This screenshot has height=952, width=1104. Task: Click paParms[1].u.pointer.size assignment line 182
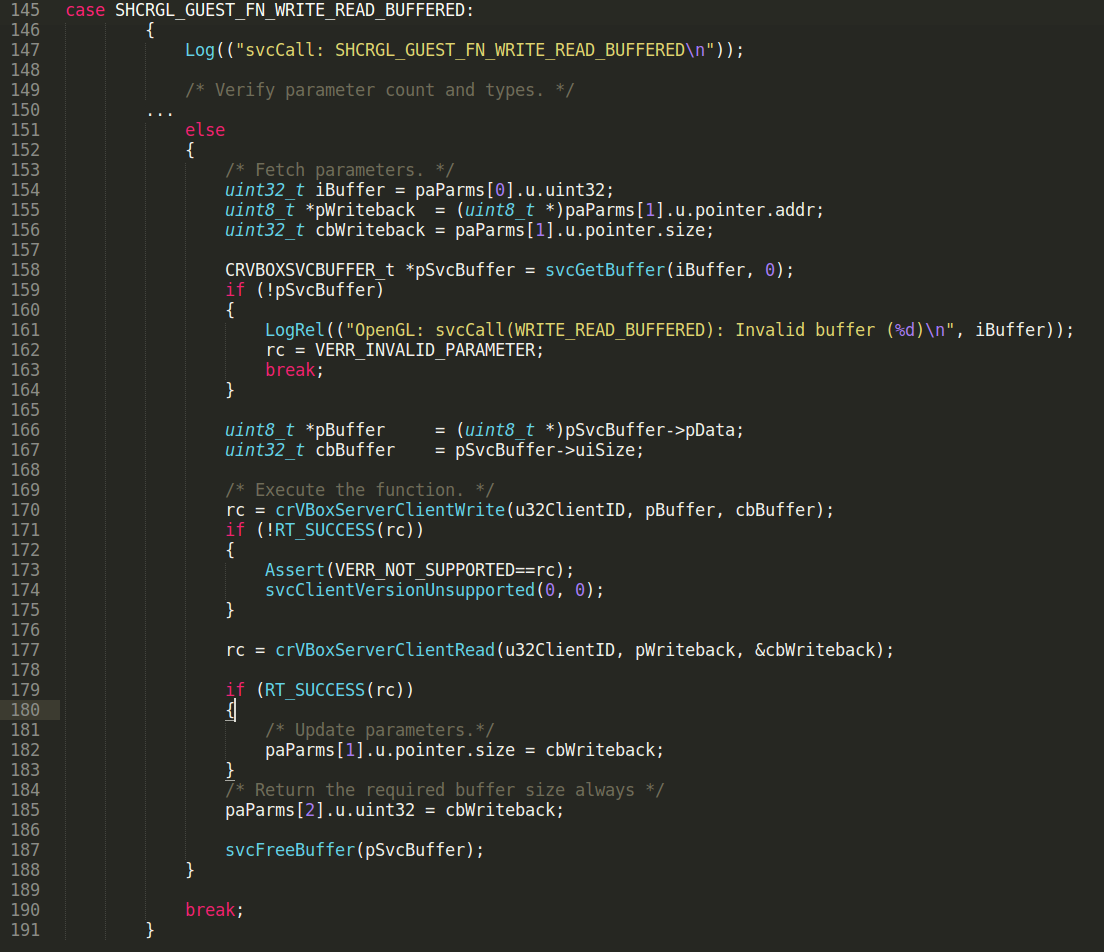coord(464,750)
